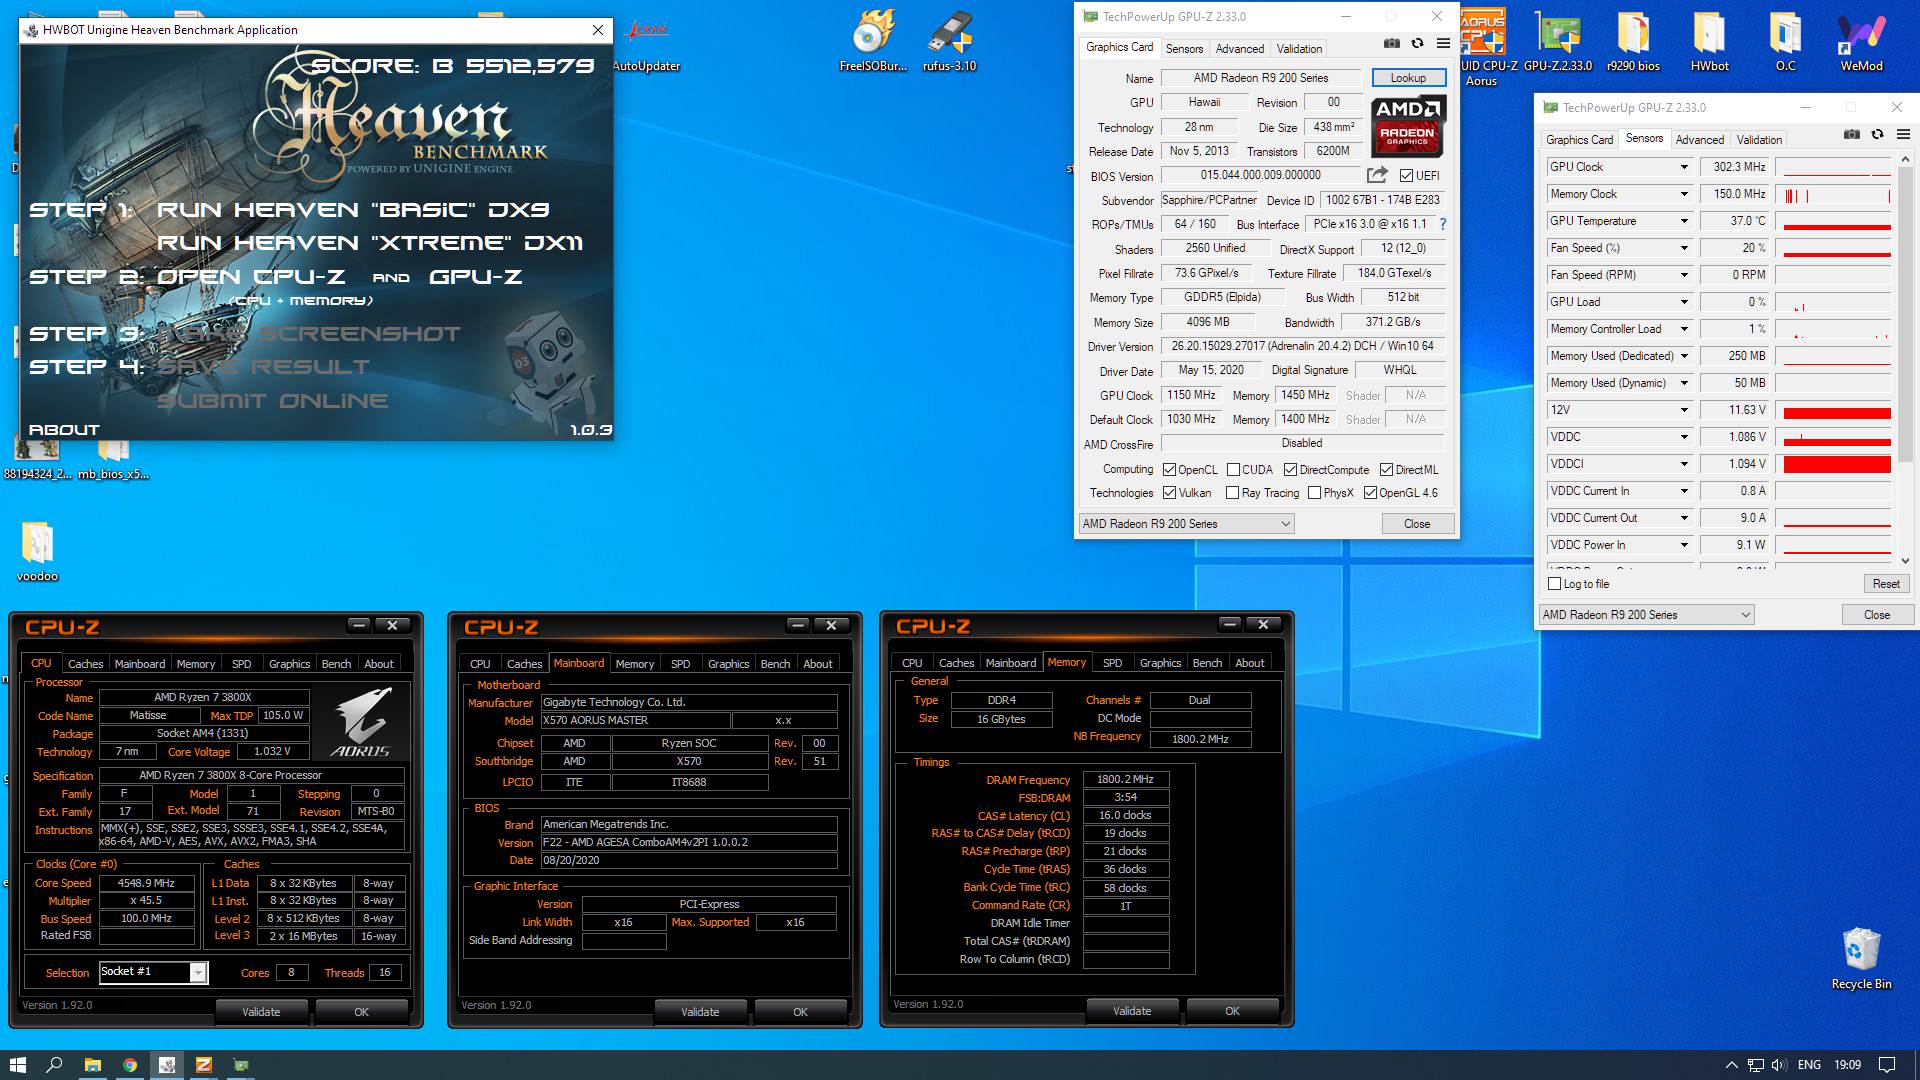
Task: Enable Log to file checkbox
Action: click(1554, 583)
